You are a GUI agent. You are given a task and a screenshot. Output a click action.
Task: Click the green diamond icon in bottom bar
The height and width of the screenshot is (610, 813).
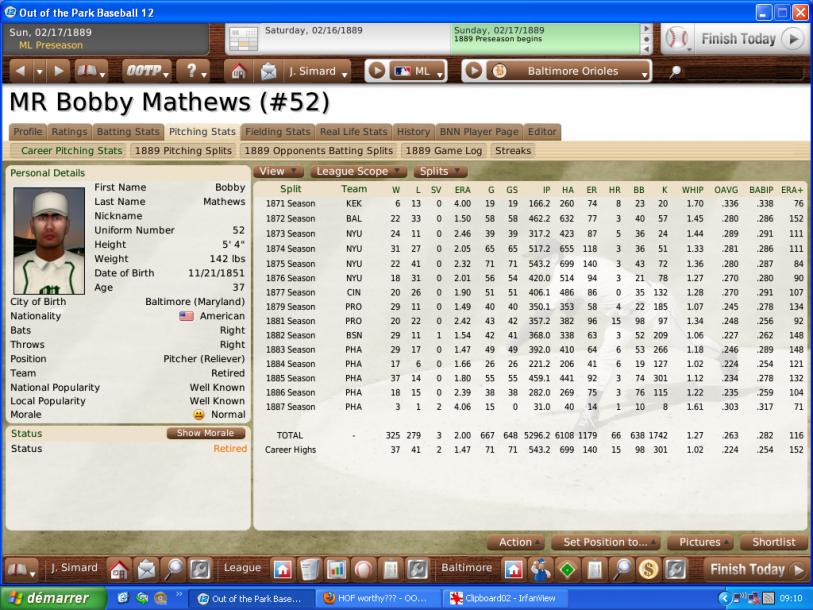(x=567, y=569)
